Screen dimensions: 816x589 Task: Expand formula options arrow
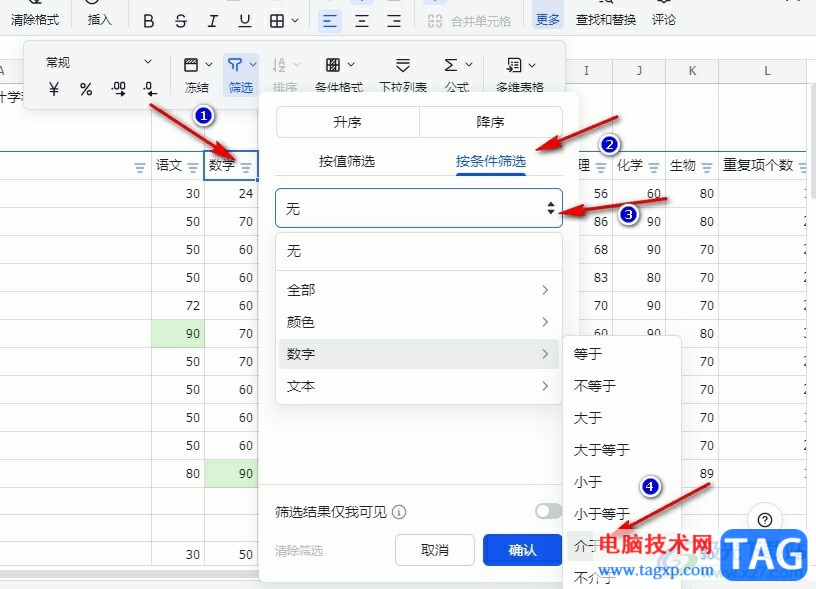[469, 65]
